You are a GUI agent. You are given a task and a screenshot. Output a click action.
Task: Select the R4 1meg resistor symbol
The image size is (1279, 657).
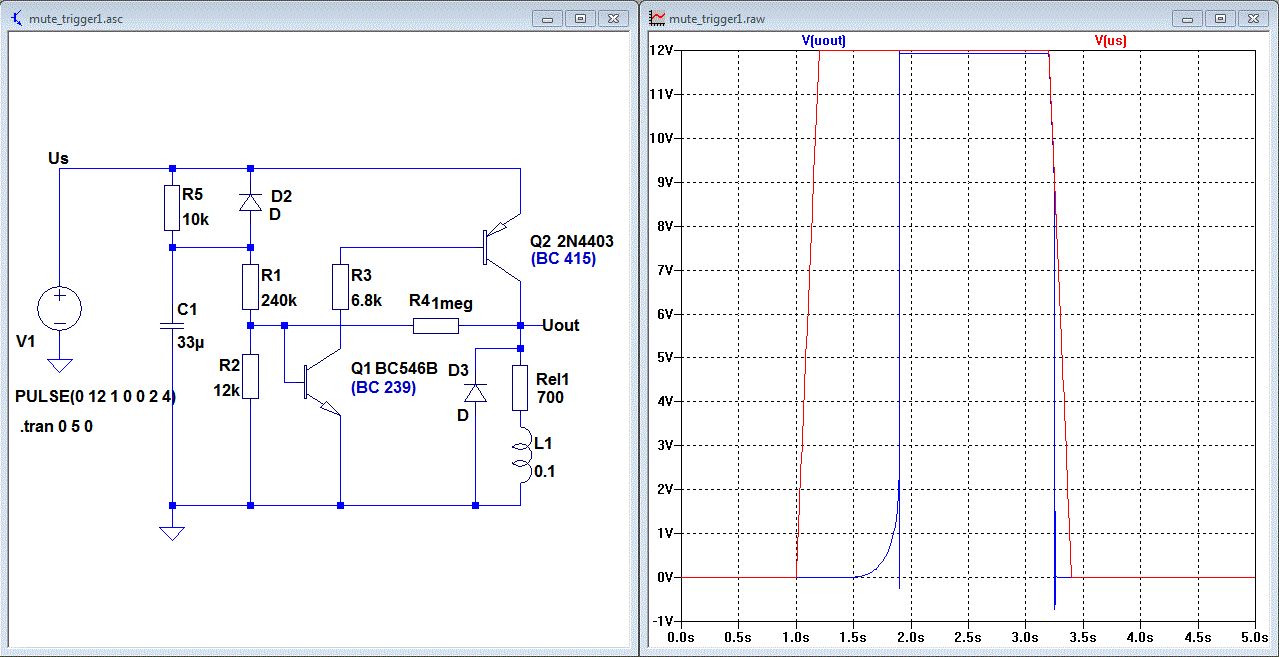[436, 325]
